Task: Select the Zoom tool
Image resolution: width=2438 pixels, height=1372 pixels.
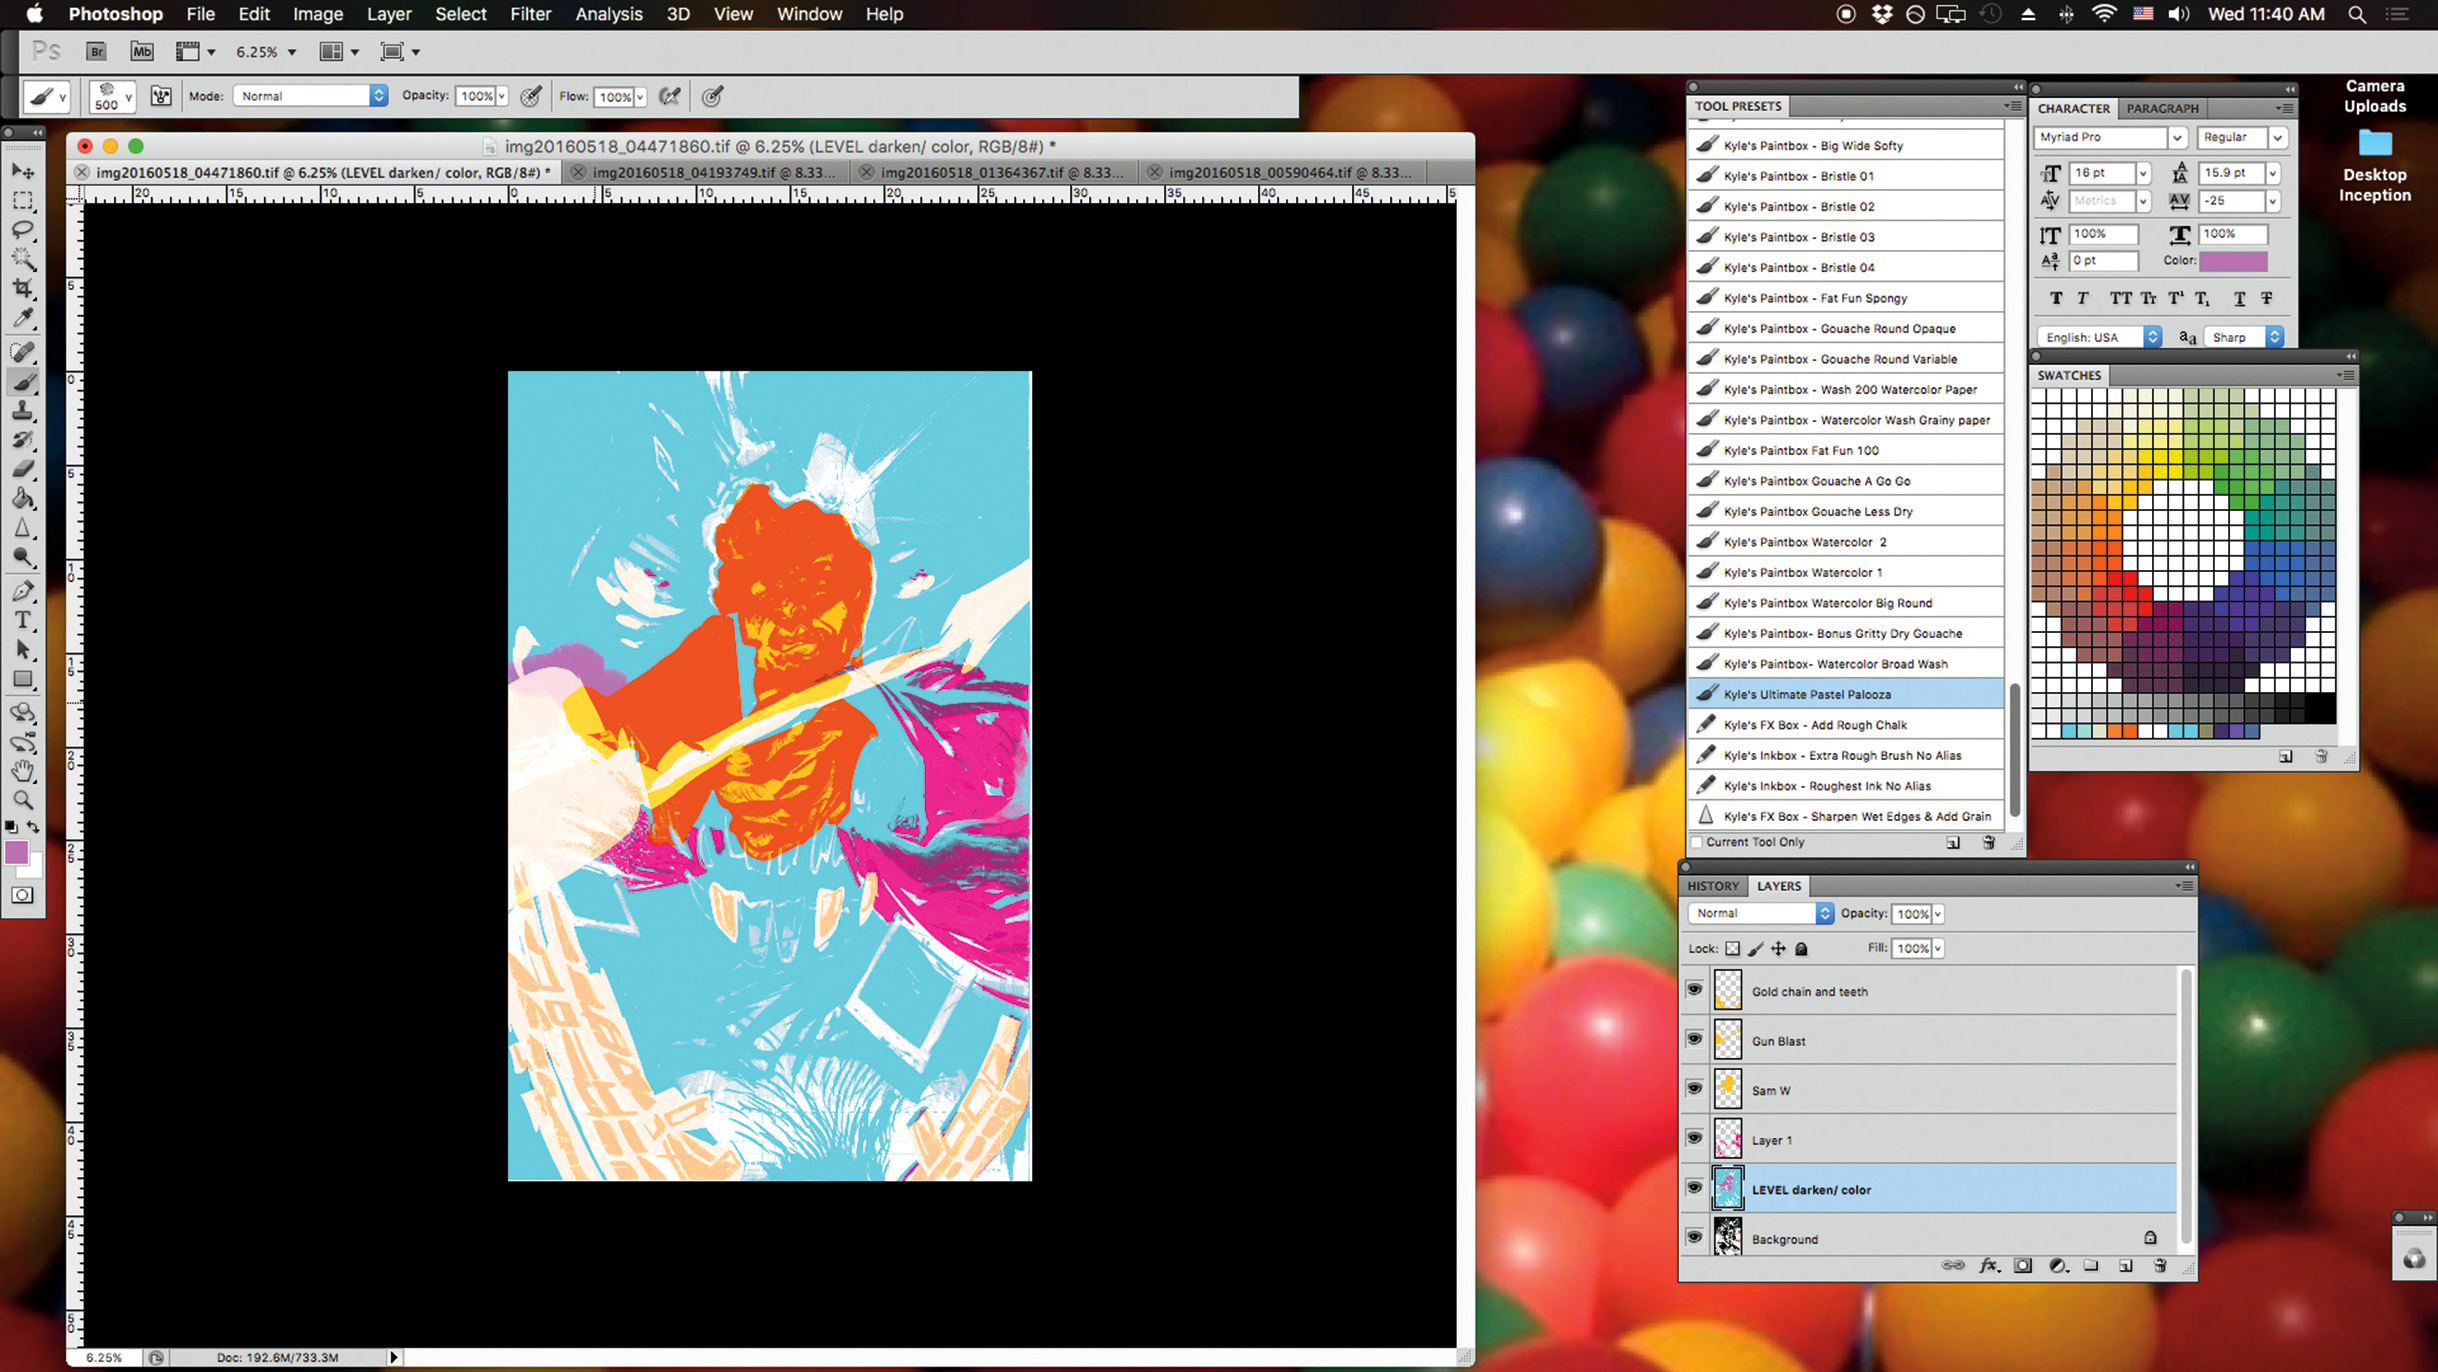Action: (x=23, y=800)
